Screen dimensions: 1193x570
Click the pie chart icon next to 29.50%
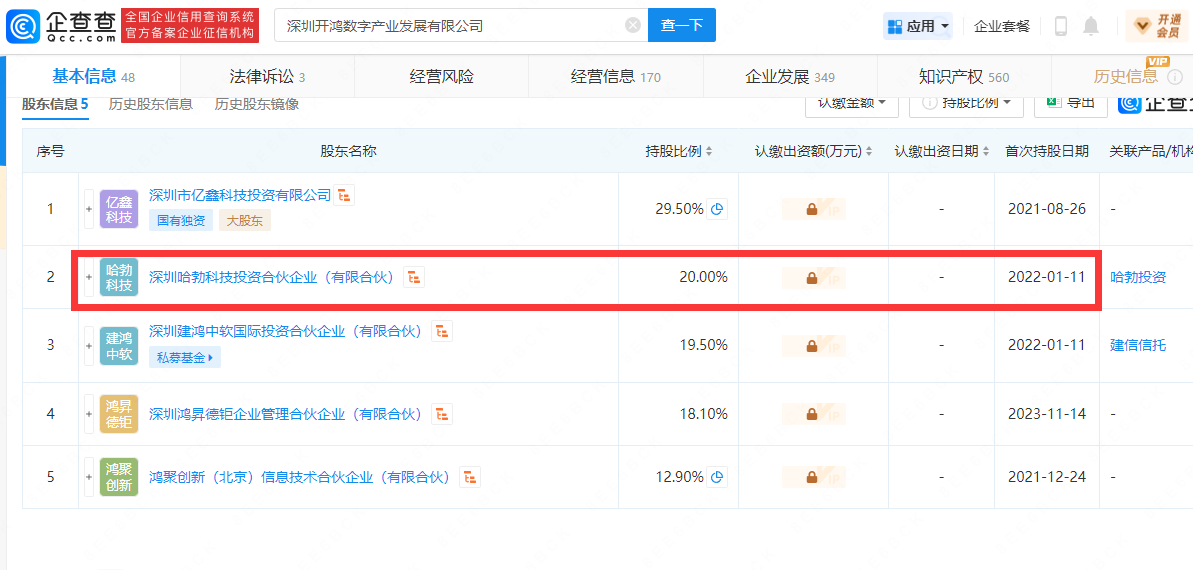[x=717, y=209]
